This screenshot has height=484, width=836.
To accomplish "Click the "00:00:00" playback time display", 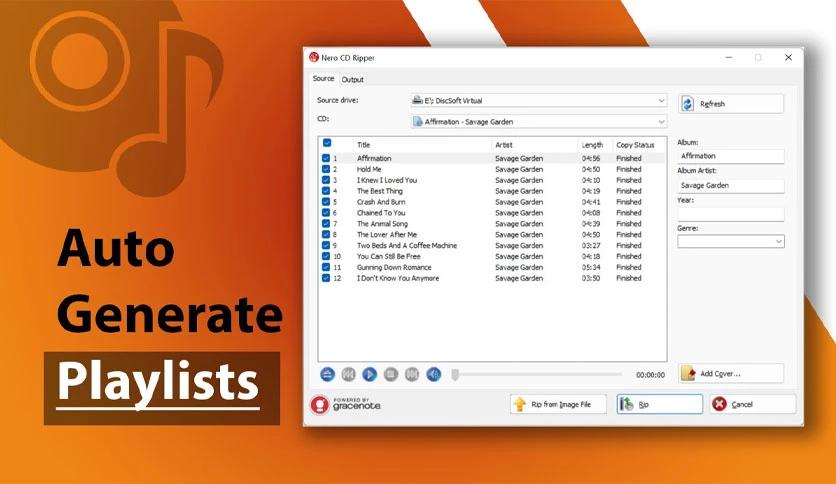I will pyautogui.click(x=650, y=375).
